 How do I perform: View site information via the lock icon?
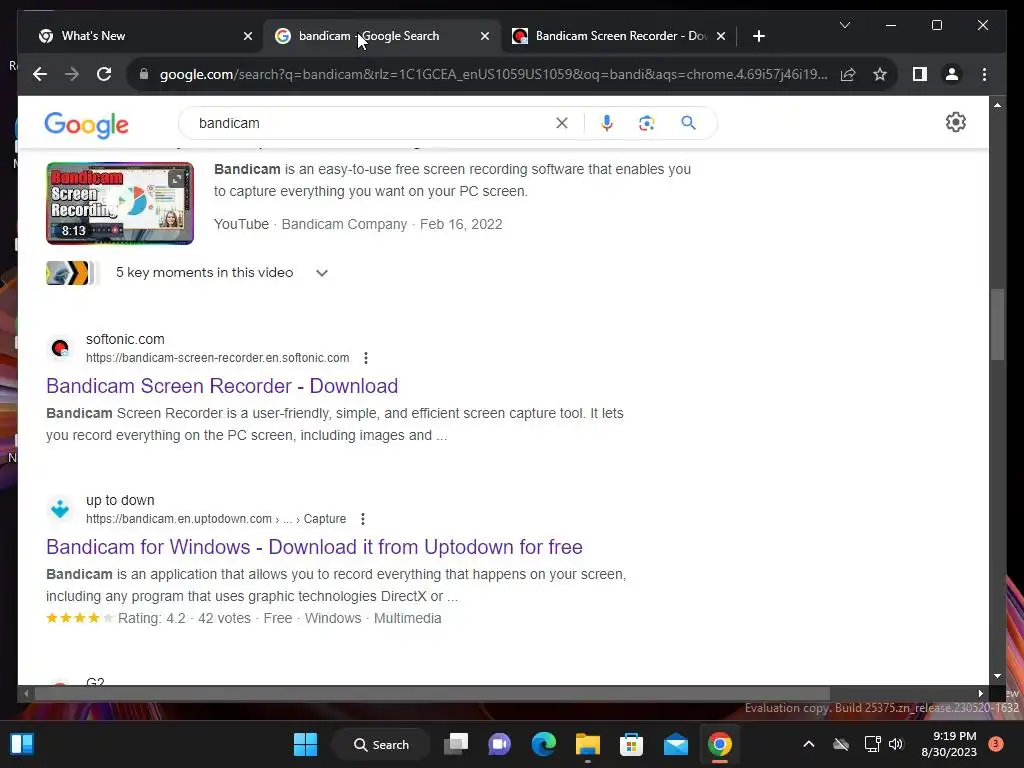point(144,74)
